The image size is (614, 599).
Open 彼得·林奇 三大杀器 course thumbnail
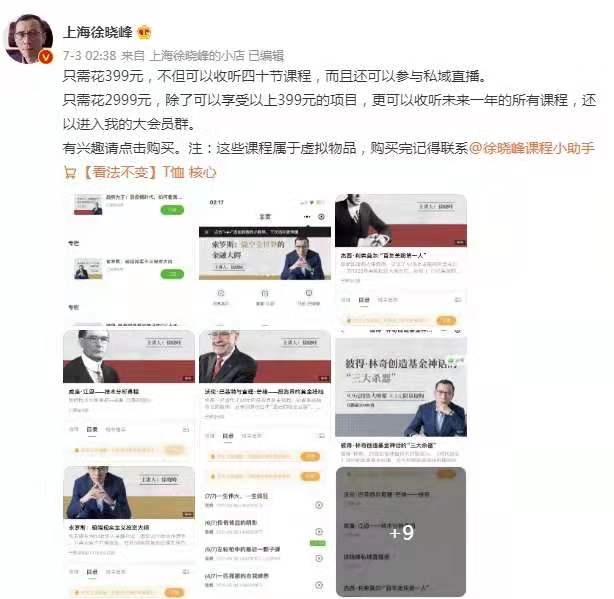click(401, 396)
